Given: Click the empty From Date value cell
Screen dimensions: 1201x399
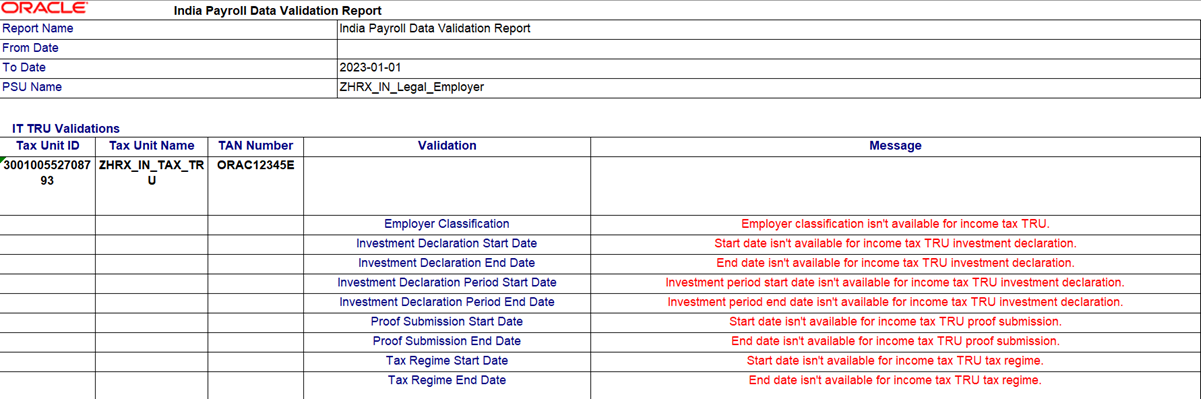Looking at the screenshot, I should [x=769, y=48].
